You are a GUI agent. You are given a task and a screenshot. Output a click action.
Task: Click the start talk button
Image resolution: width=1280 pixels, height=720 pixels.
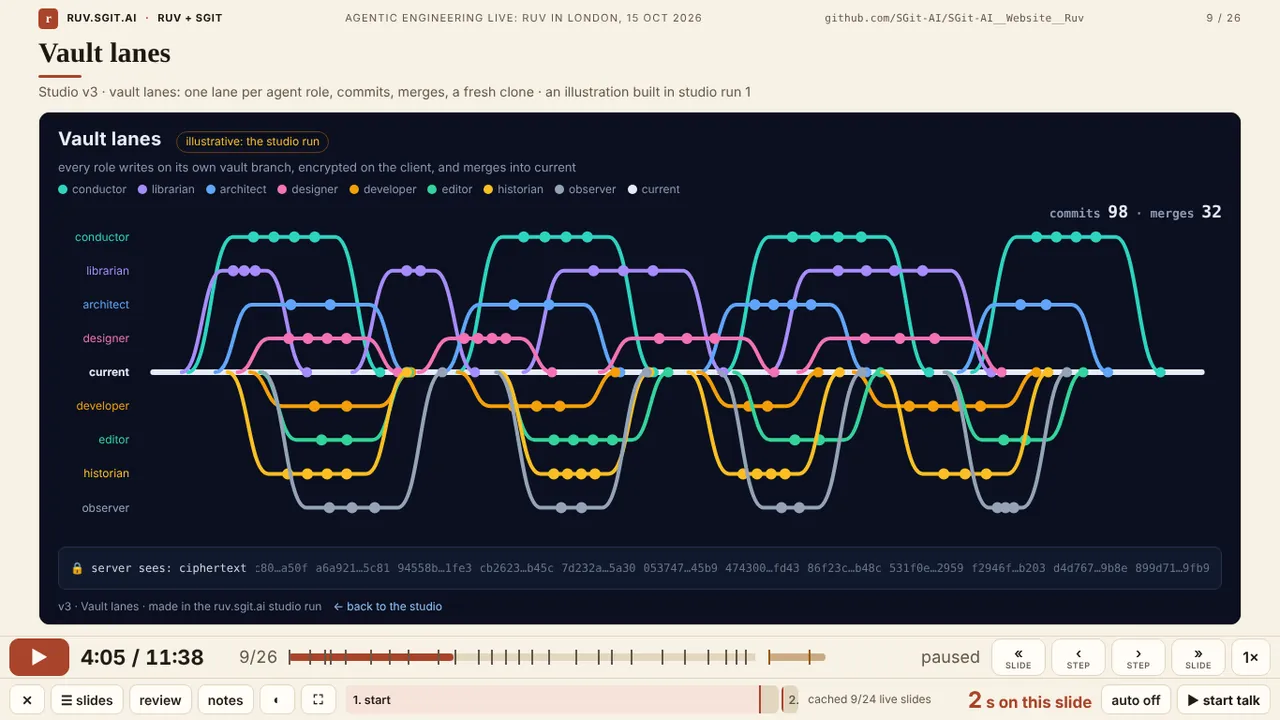click(x=1224, y=700)
